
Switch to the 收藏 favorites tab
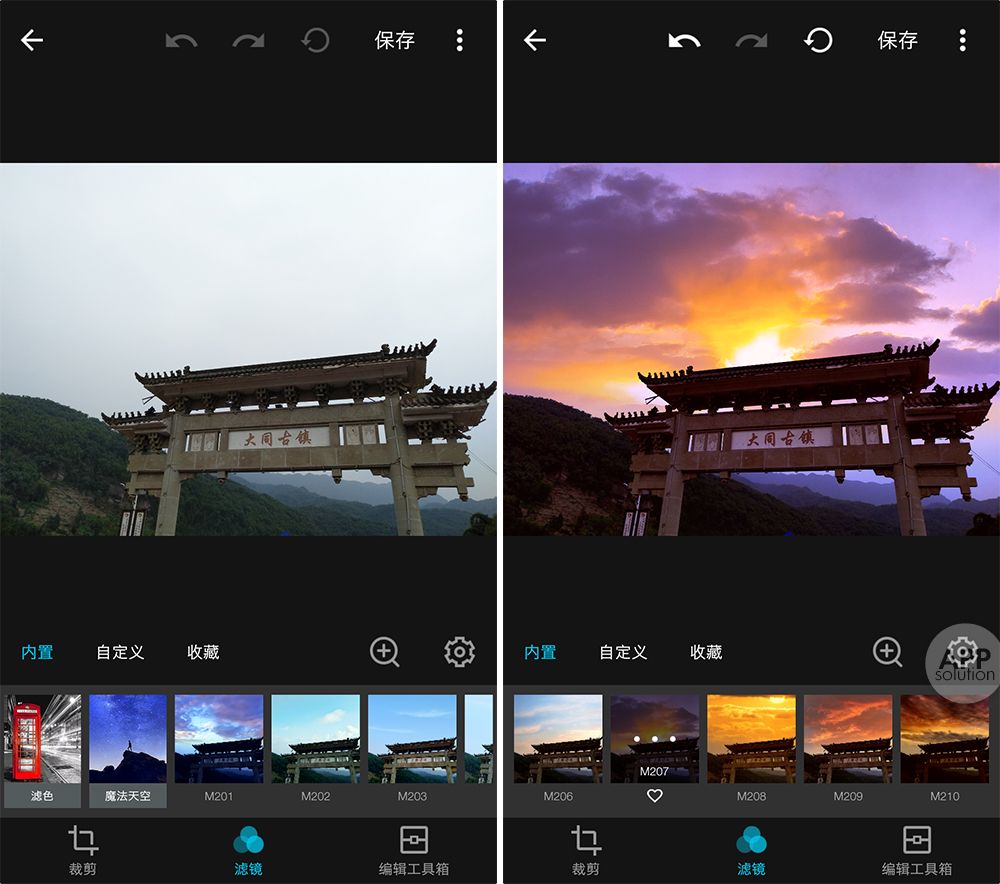(x=203, y=651)
